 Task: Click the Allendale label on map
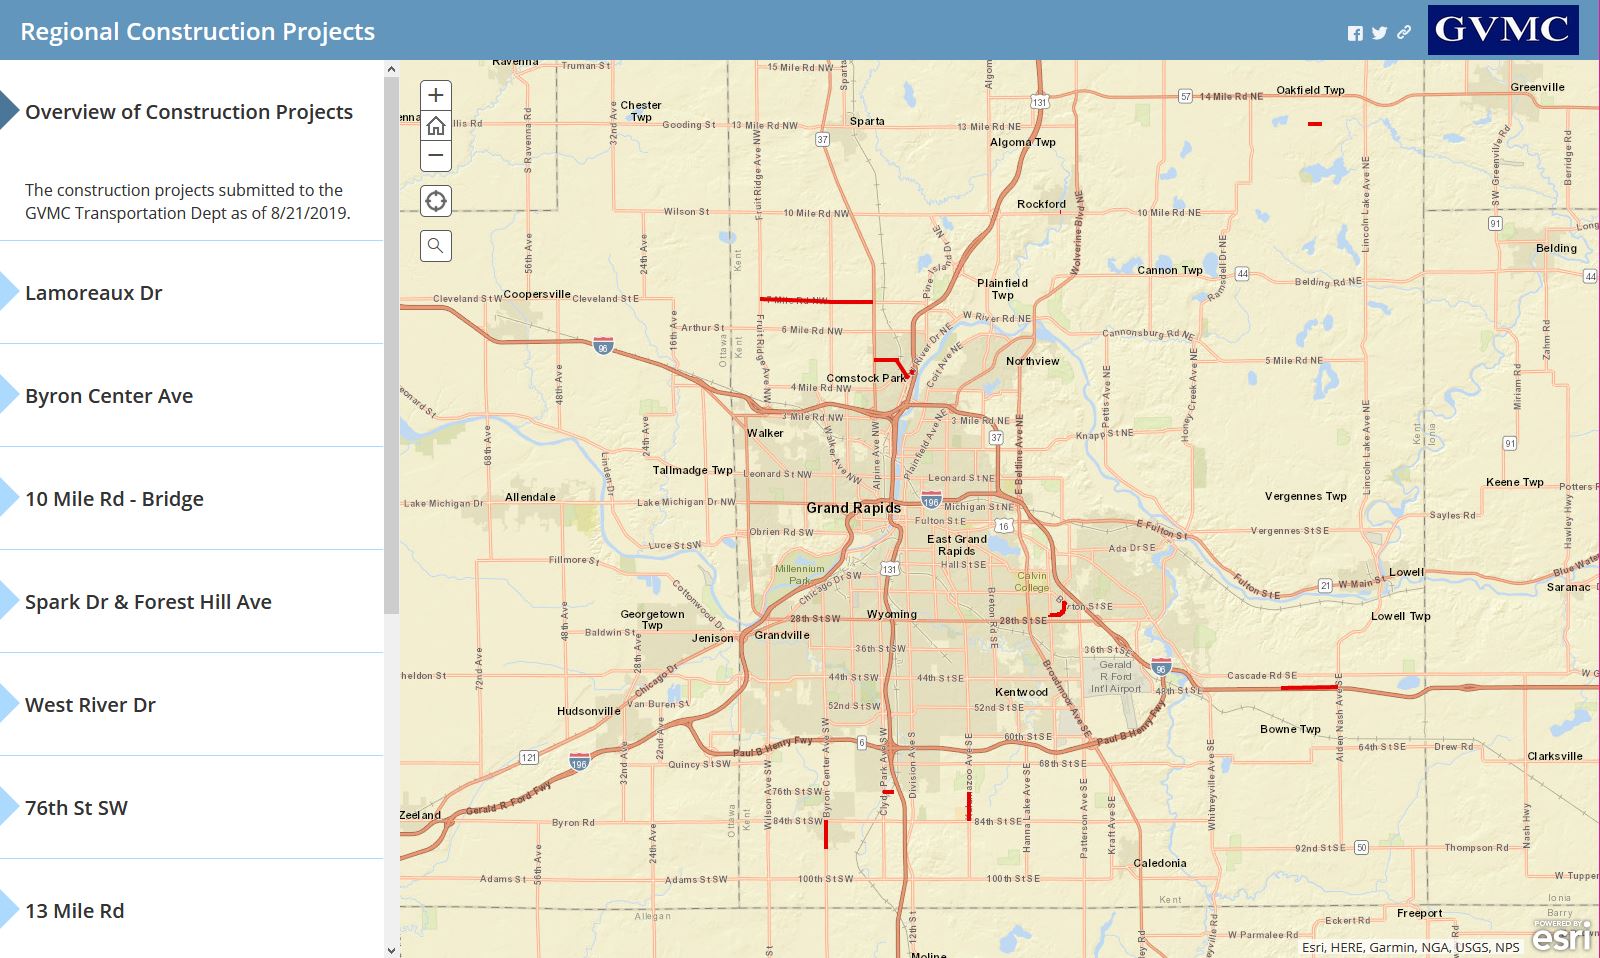click(530, 497)
